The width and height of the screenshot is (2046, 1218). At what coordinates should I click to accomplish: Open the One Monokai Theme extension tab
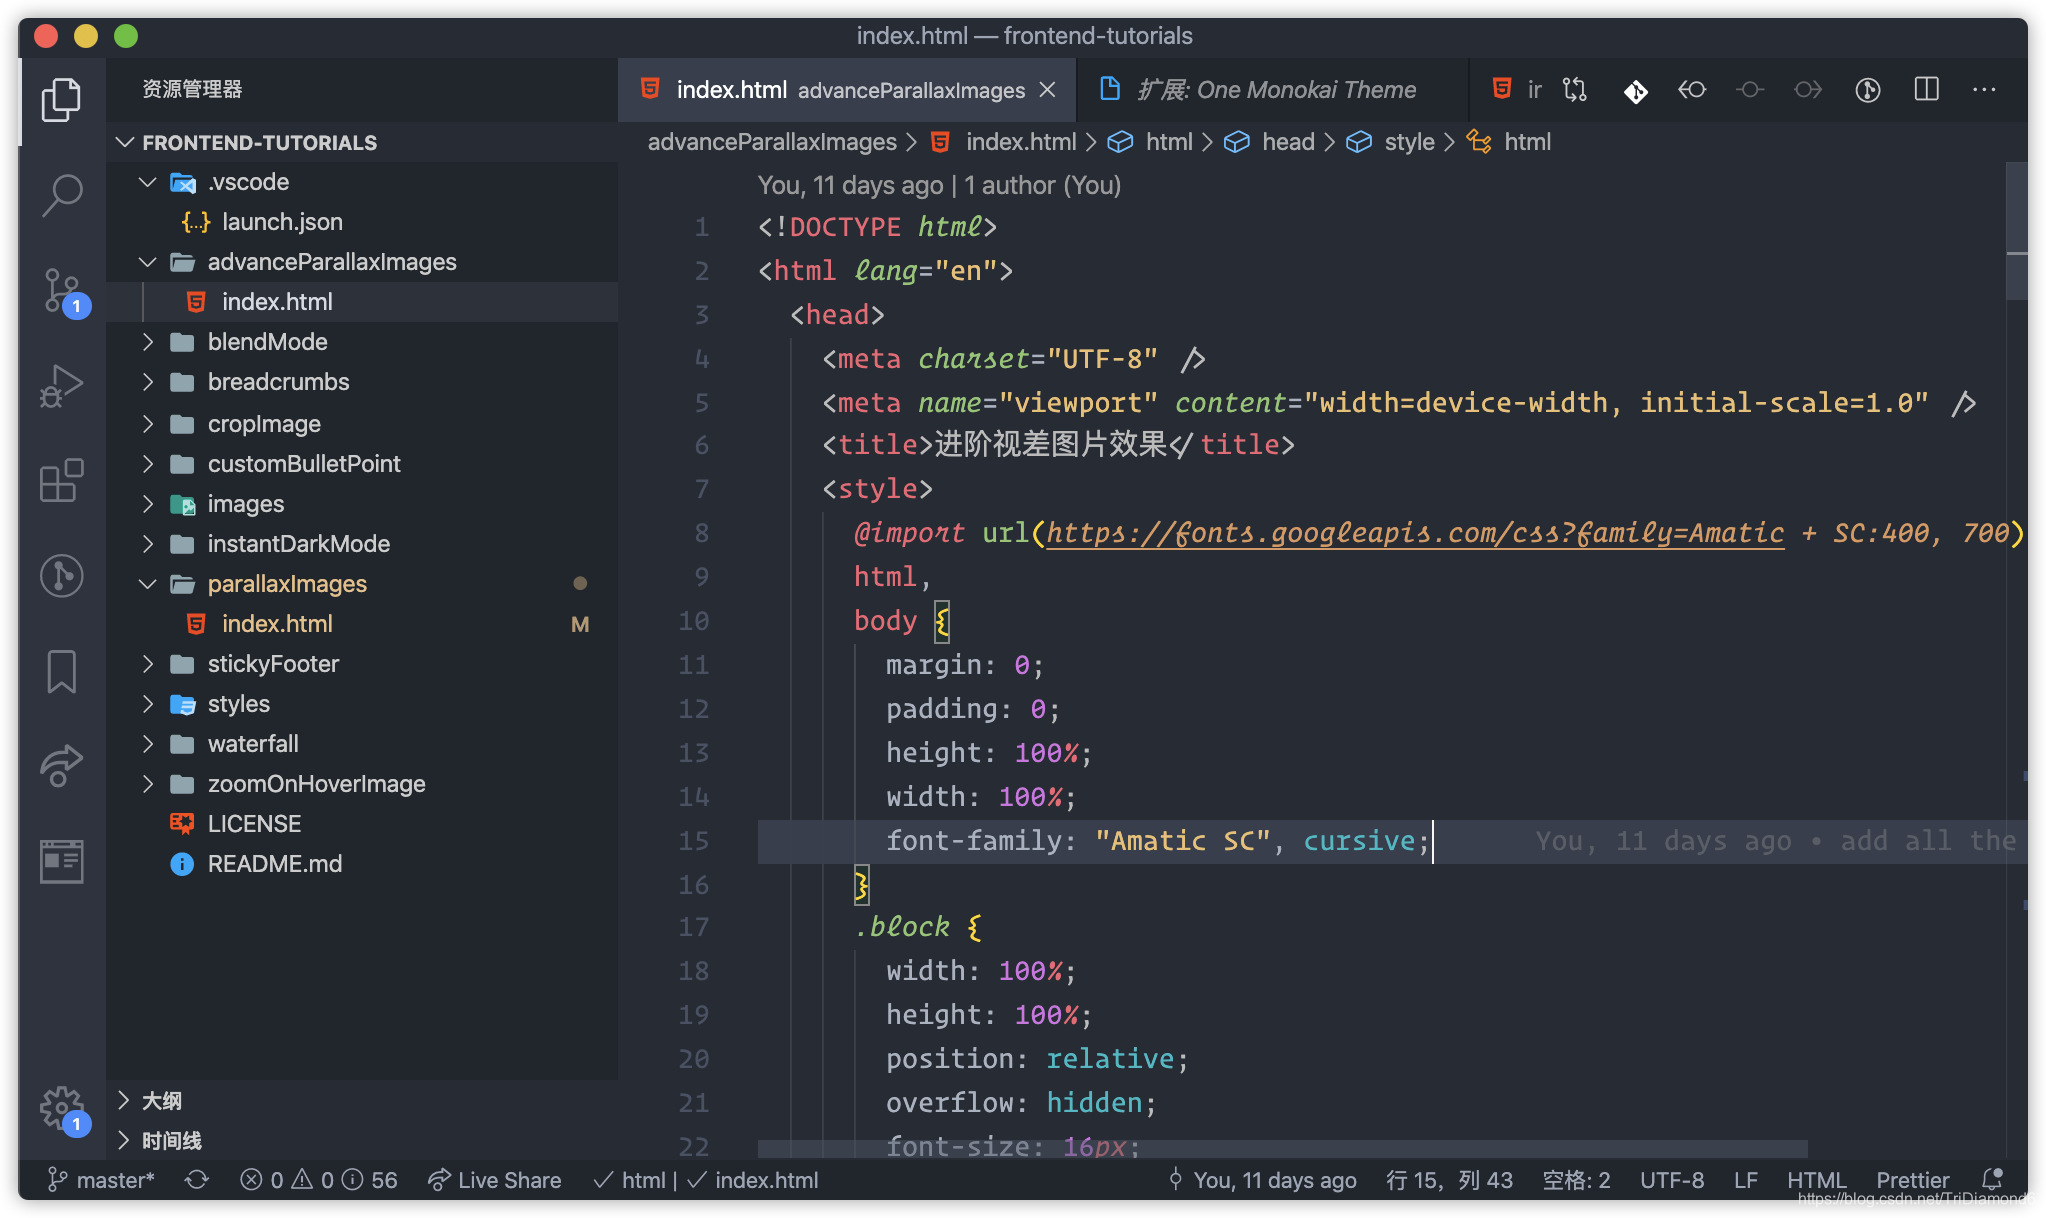click(1272, 90)
